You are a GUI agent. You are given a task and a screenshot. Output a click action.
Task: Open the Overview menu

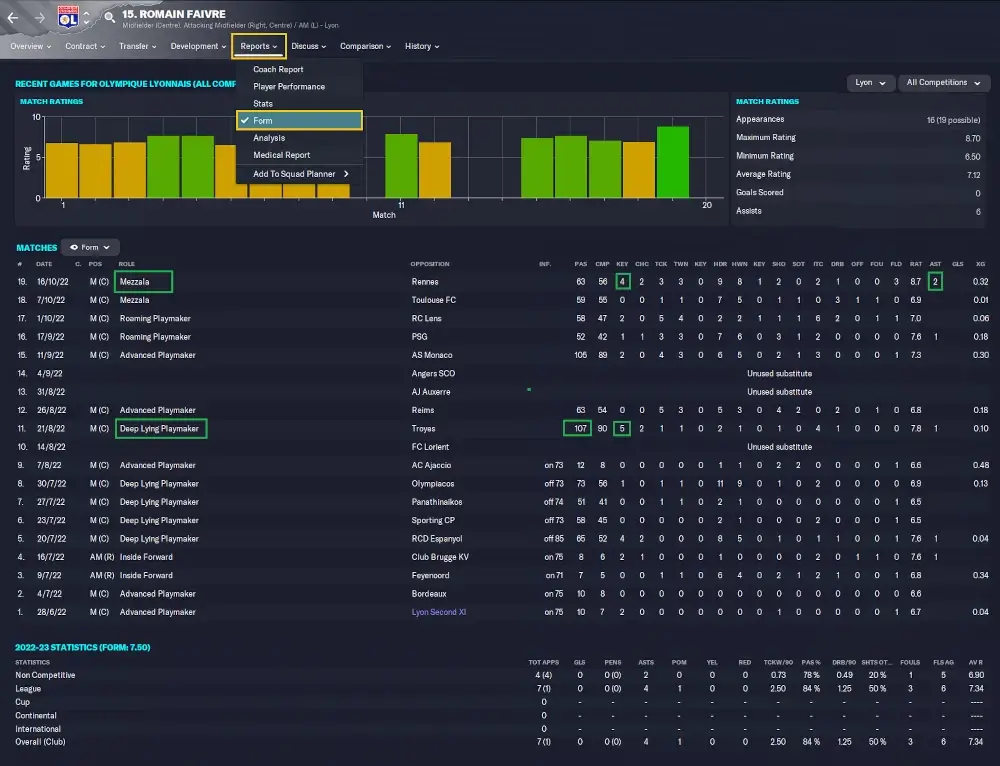(30, 46)
